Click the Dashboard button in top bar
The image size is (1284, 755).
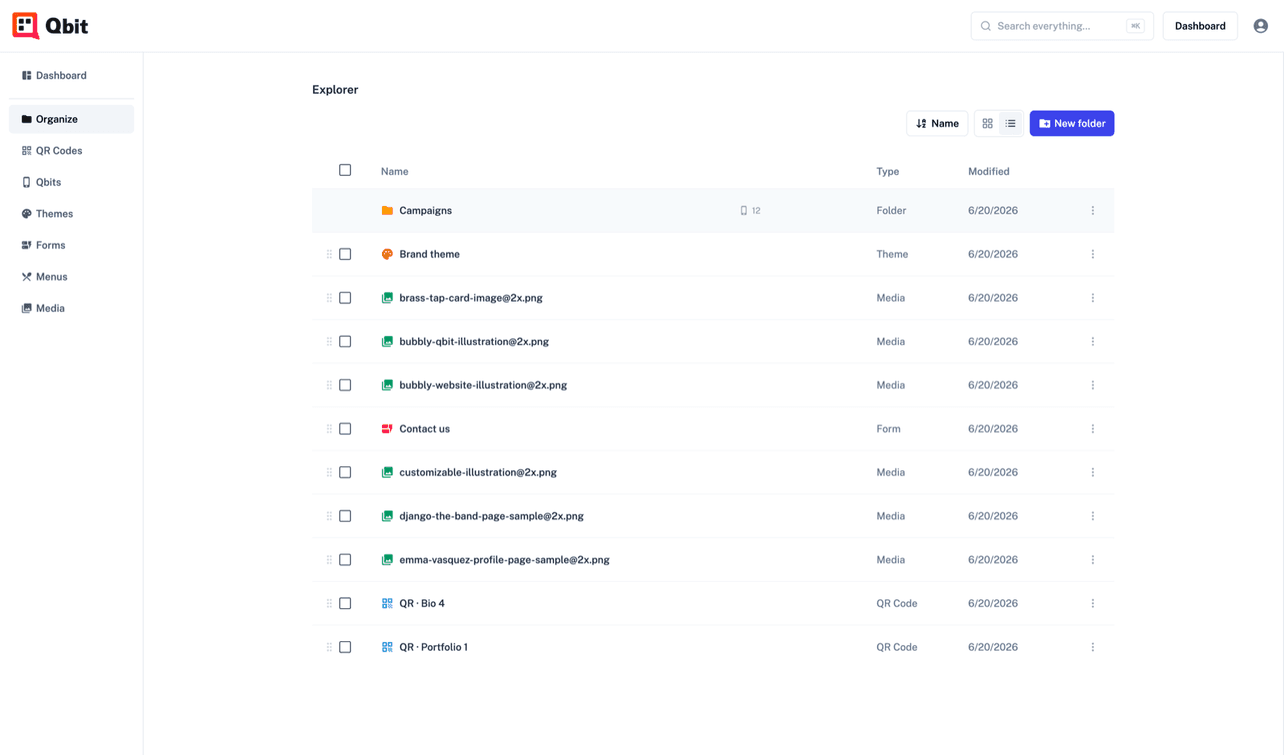point(1200,26)
